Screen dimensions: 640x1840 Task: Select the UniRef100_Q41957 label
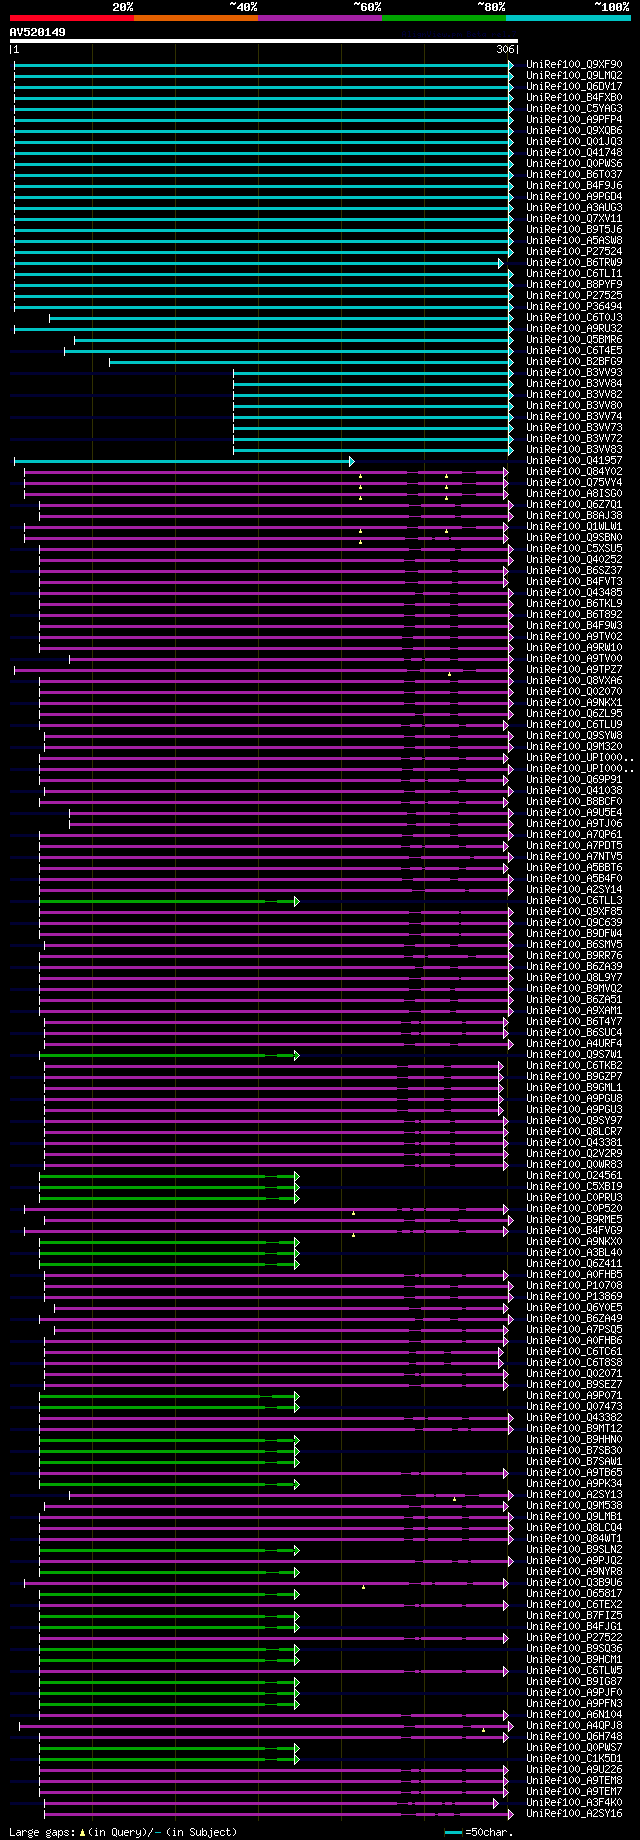(574, 460)
